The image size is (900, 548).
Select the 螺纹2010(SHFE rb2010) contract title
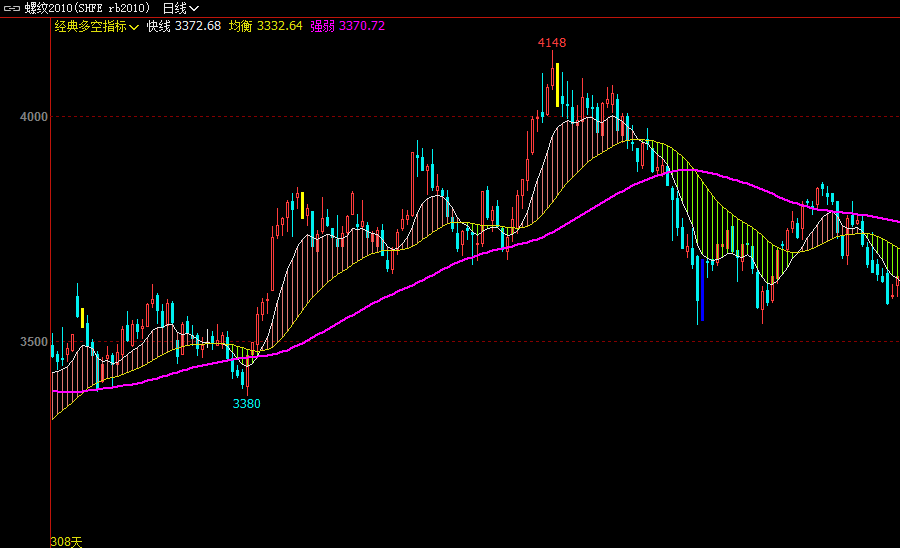point(87,9)
